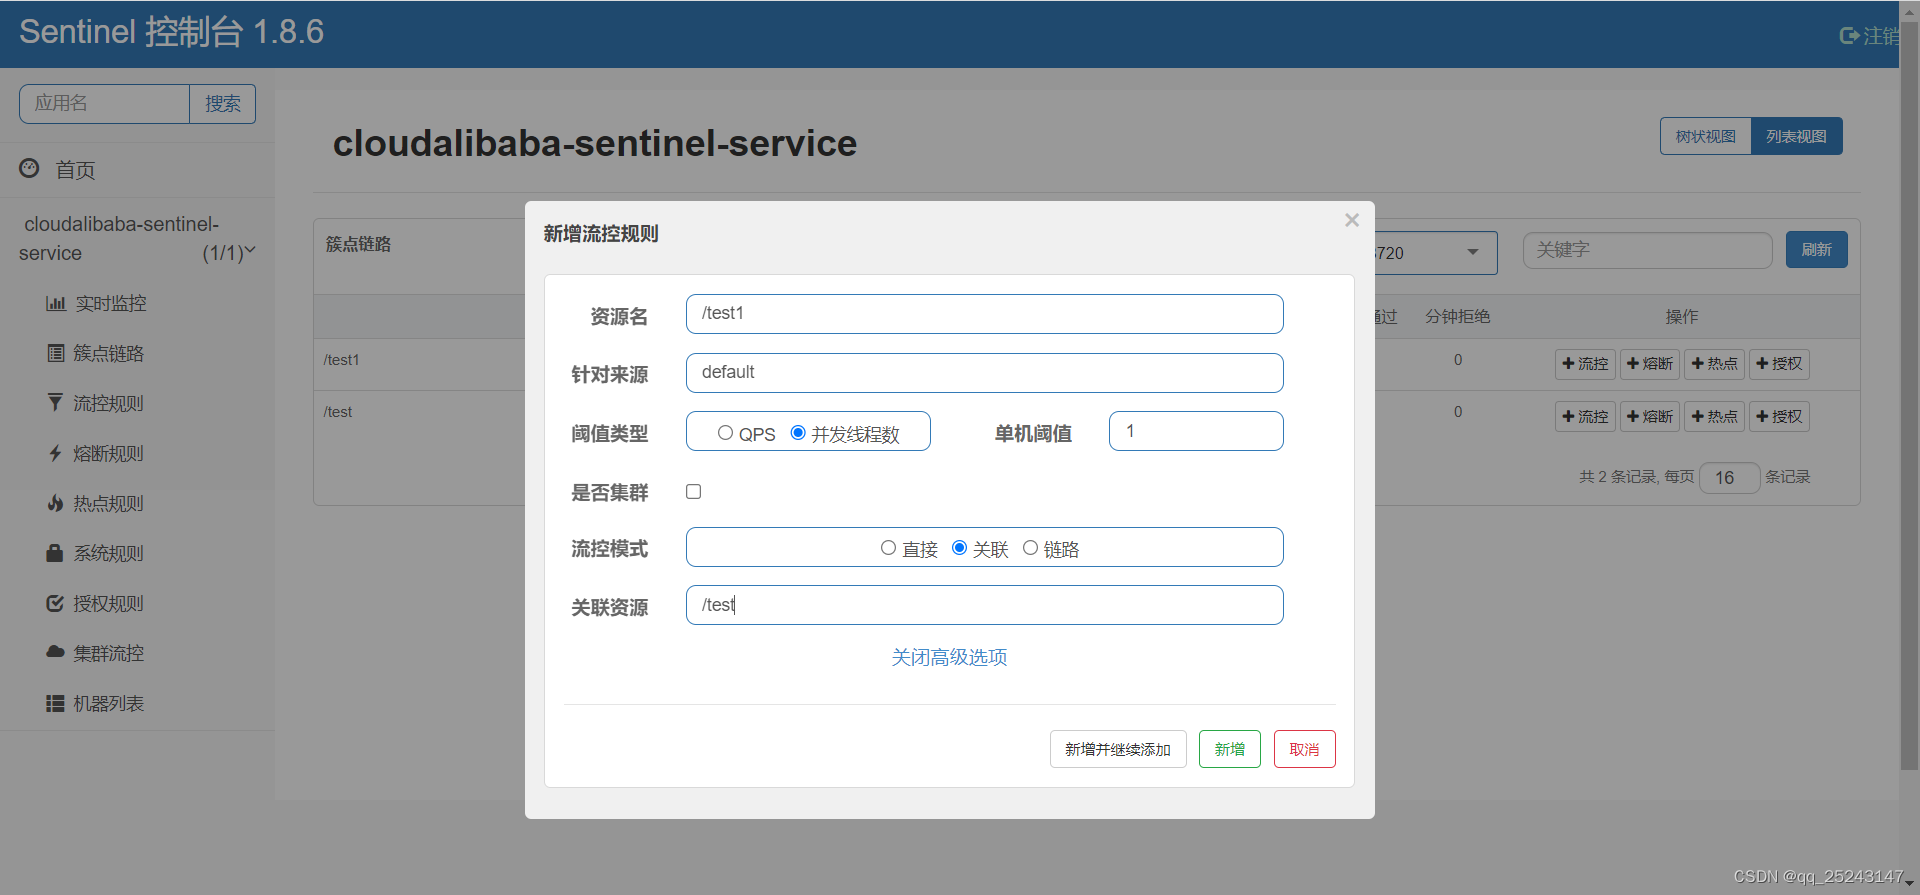
Task: Switch to 列表视图 tab
Action: click(x=1796, y=136)
